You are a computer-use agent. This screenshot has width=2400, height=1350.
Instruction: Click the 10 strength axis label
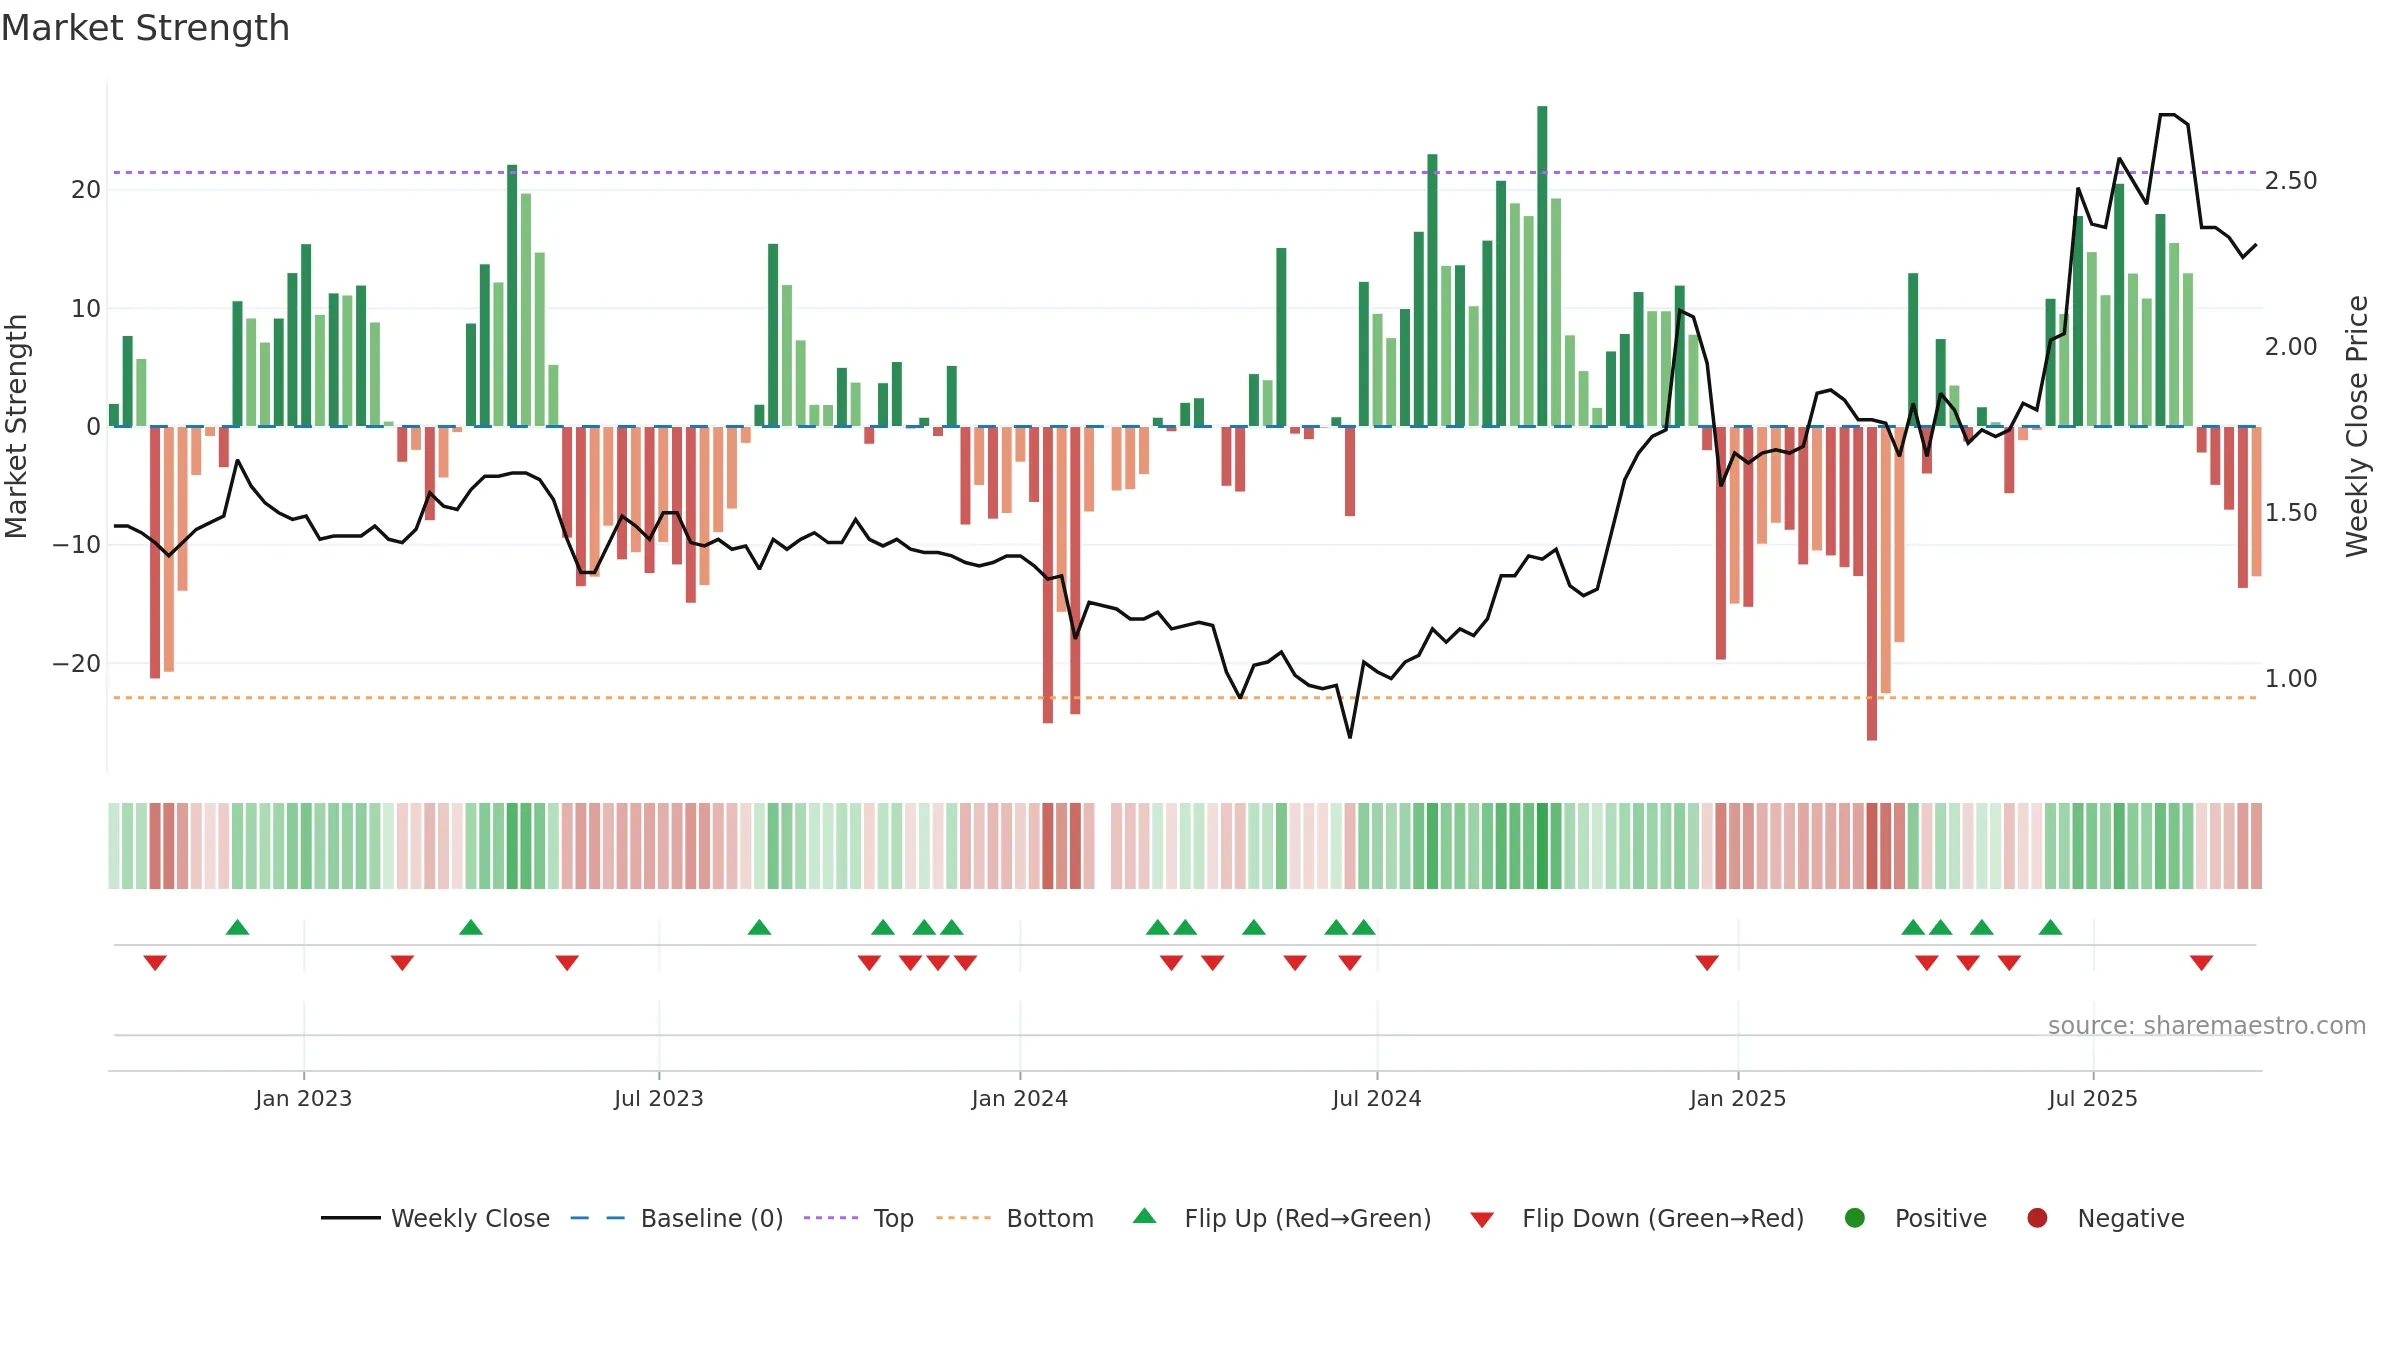86,309
